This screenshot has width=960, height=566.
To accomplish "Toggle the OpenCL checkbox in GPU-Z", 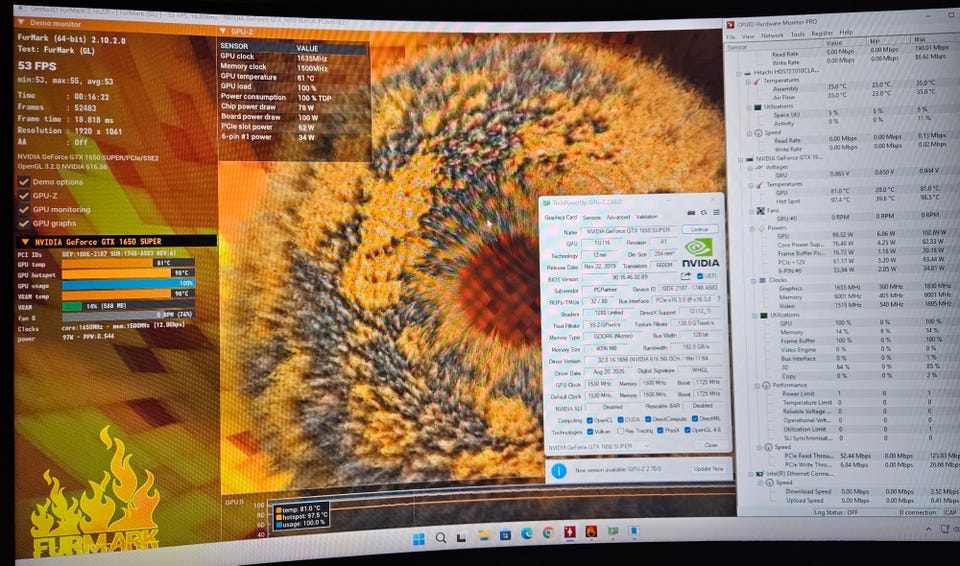I will tap(590, 420).
